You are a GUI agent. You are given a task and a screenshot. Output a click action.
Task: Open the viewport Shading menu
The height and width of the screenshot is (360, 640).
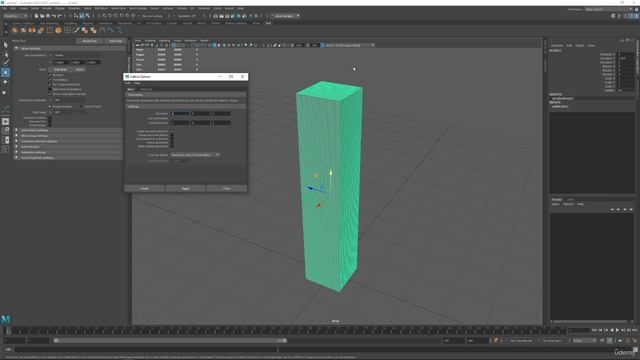pyautogui.click(x=150, y=41)
